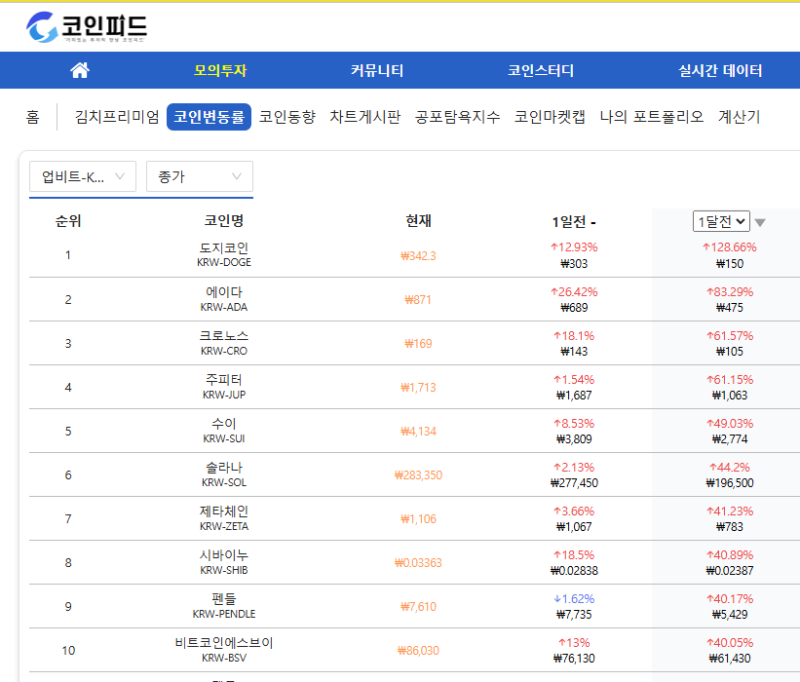Click the sort triangle next to 1달전
This screenshot has width=800, height=682.
[760, 222]
